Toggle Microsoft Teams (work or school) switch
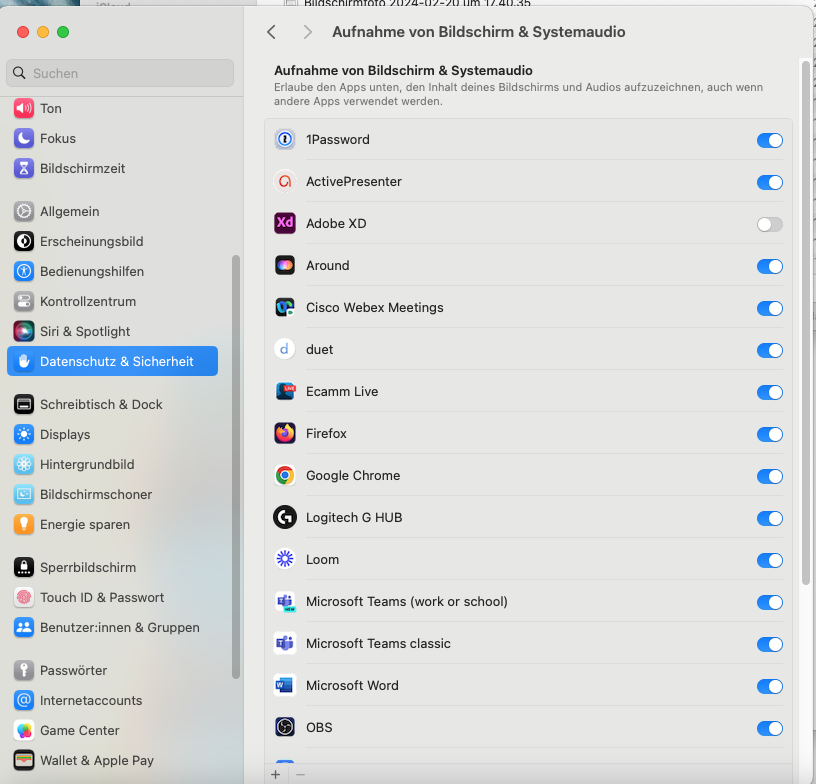 click(770, 602)
